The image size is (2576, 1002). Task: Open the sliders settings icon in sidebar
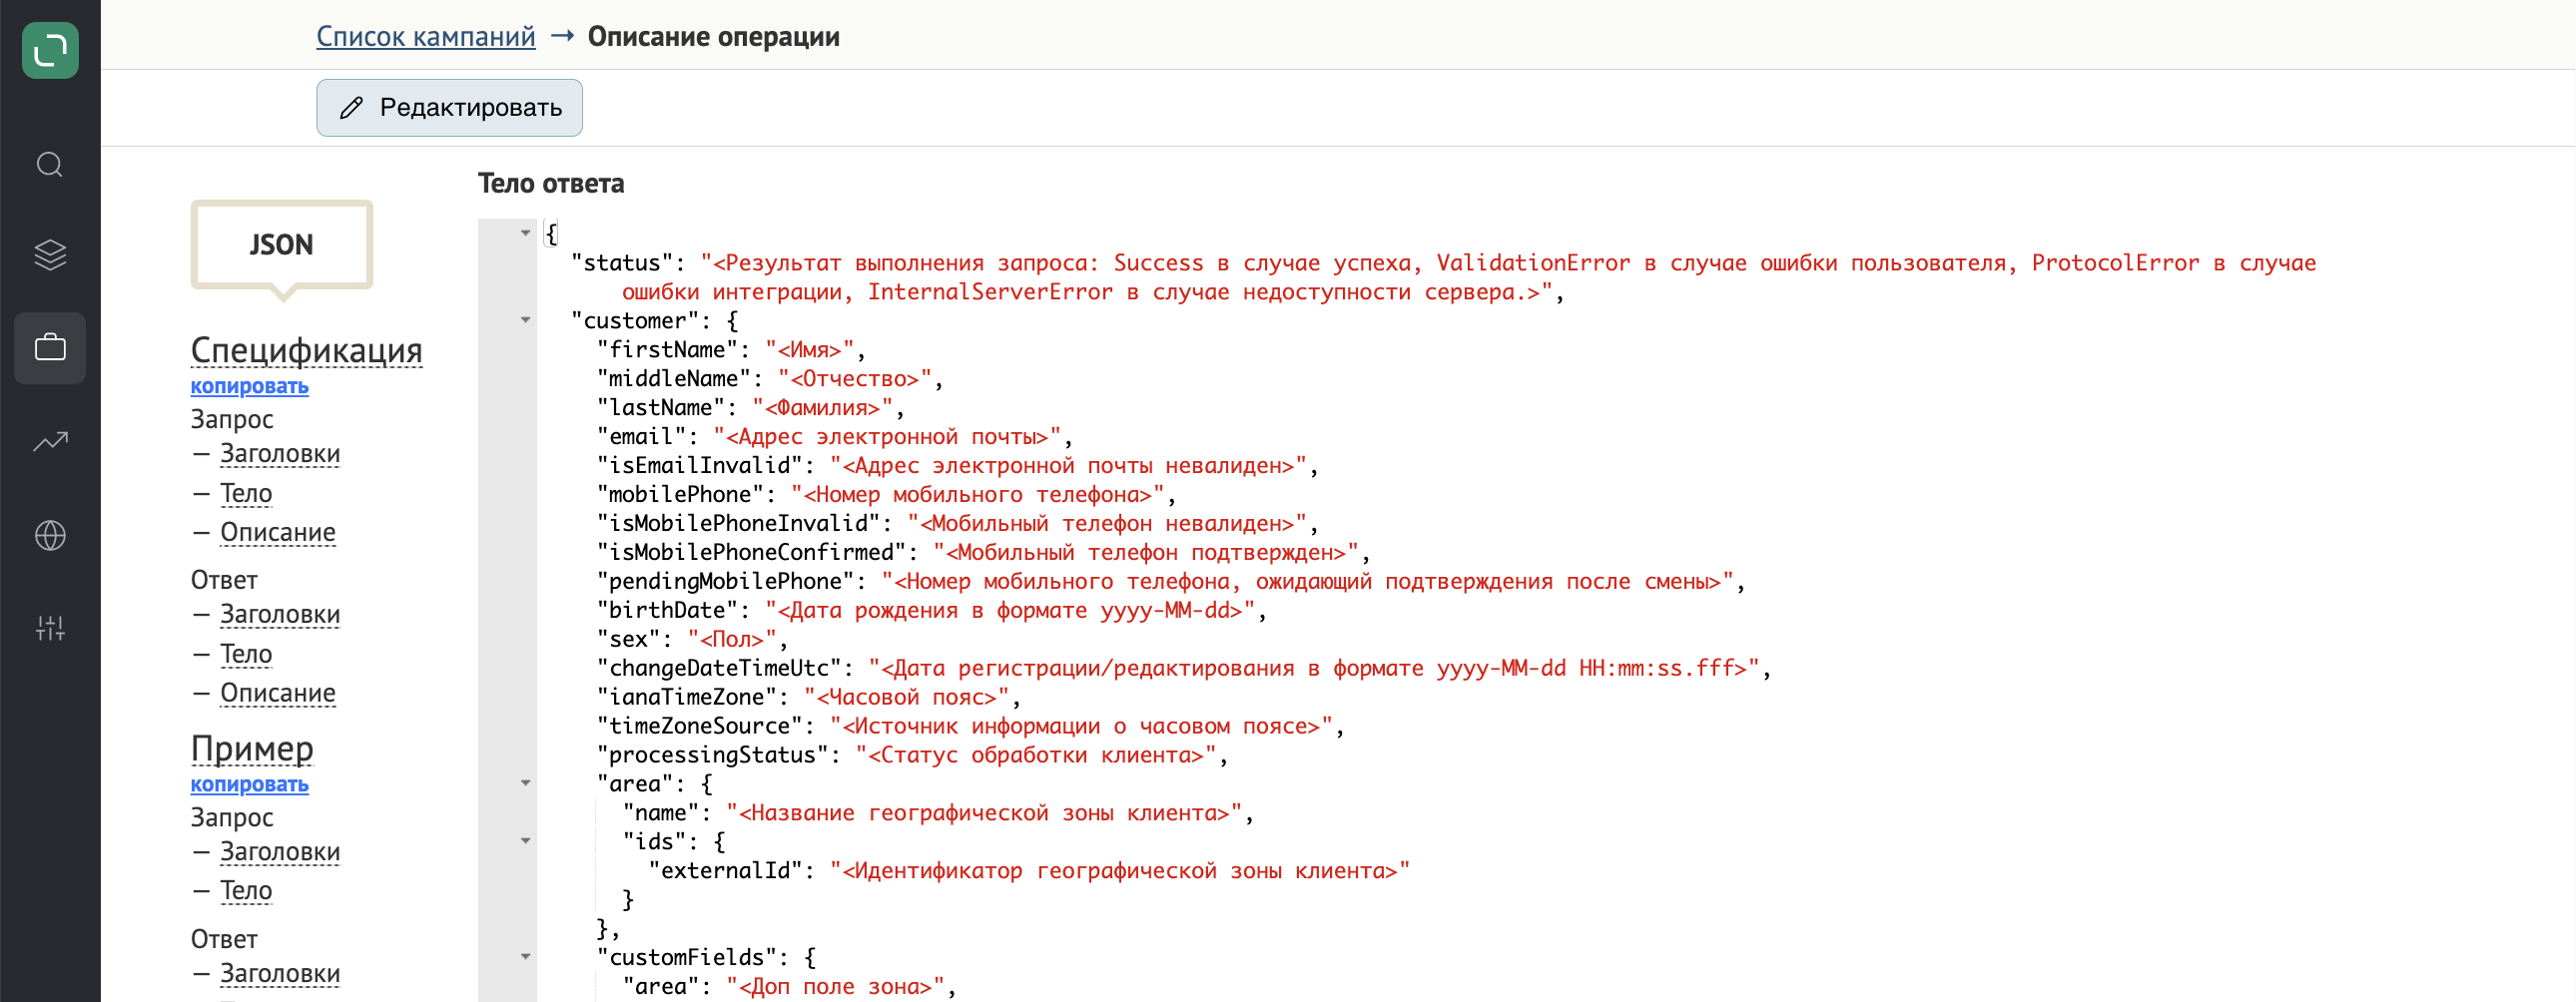(50, 628)
